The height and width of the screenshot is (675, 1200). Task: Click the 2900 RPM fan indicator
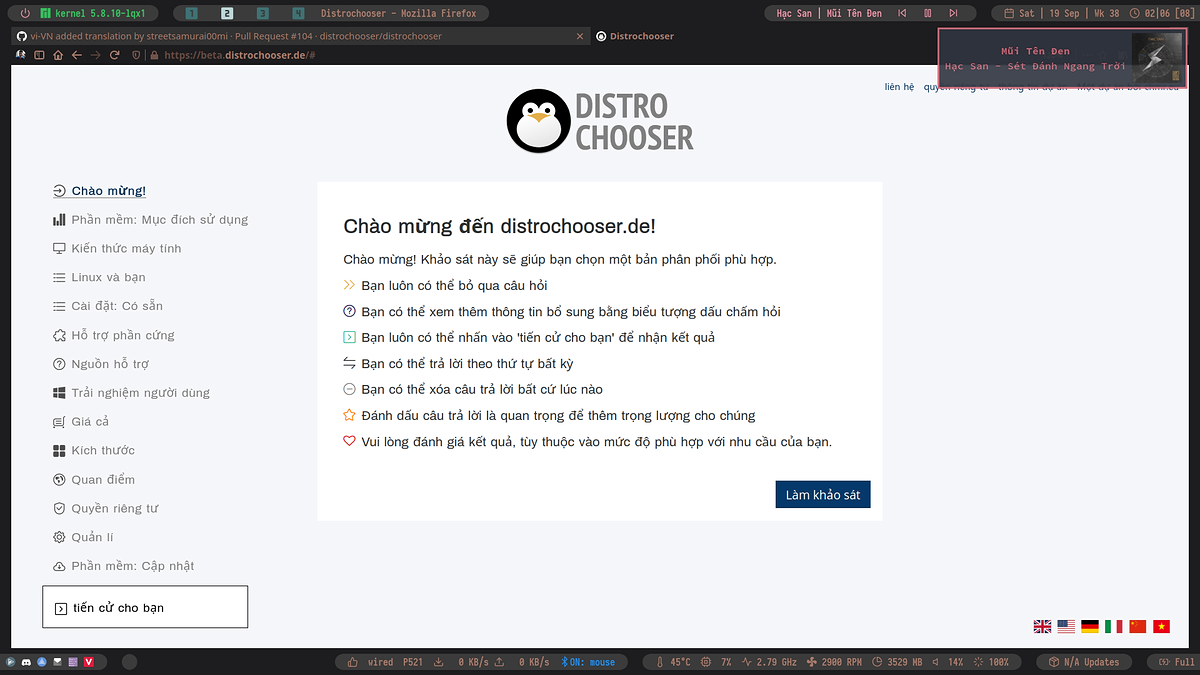pyautogui.click(x=832, y=662)
